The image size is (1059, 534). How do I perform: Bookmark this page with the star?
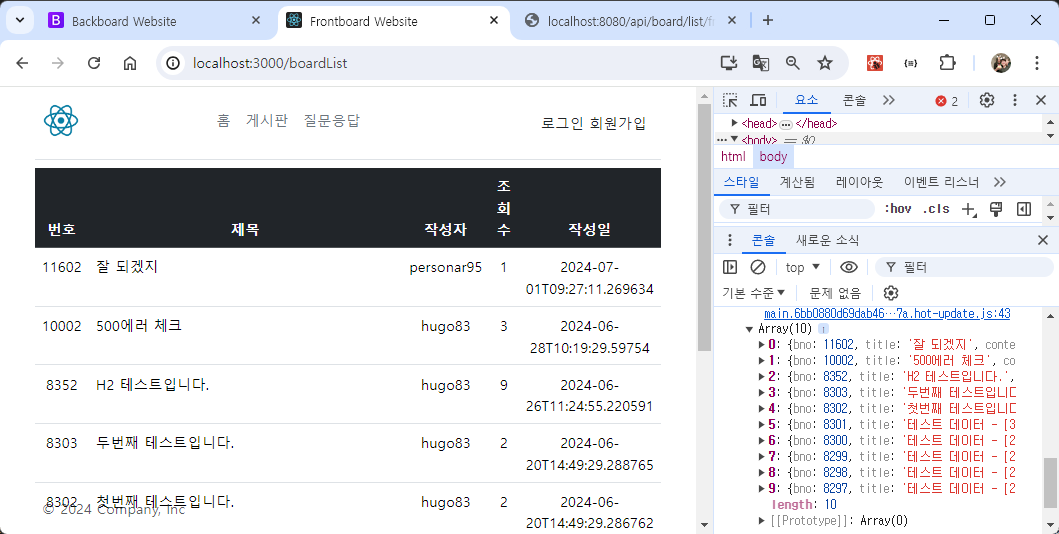pyautogui.click(x=825, y=63)
